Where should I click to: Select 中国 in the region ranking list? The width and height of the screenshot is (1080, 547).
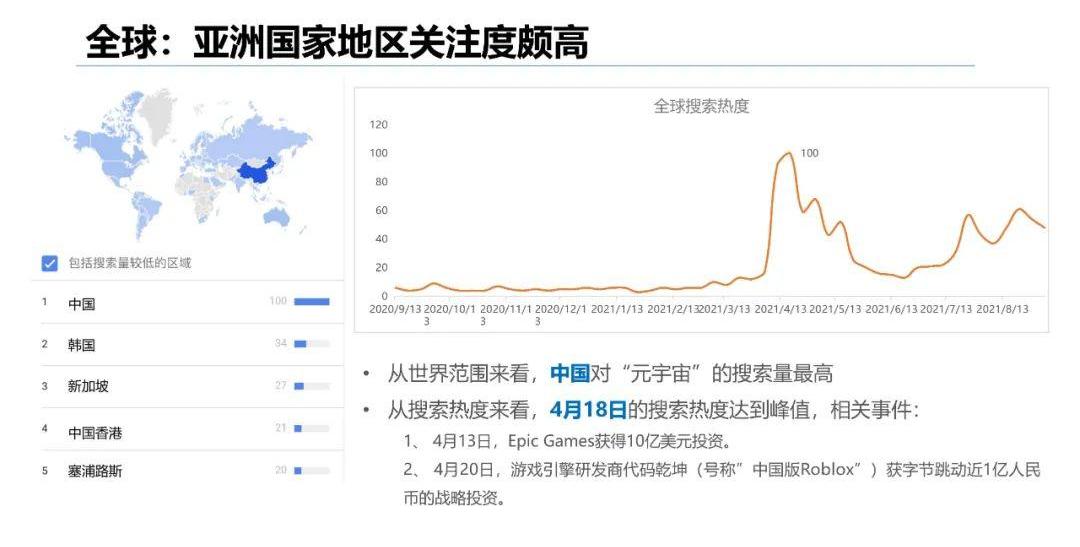82,303
